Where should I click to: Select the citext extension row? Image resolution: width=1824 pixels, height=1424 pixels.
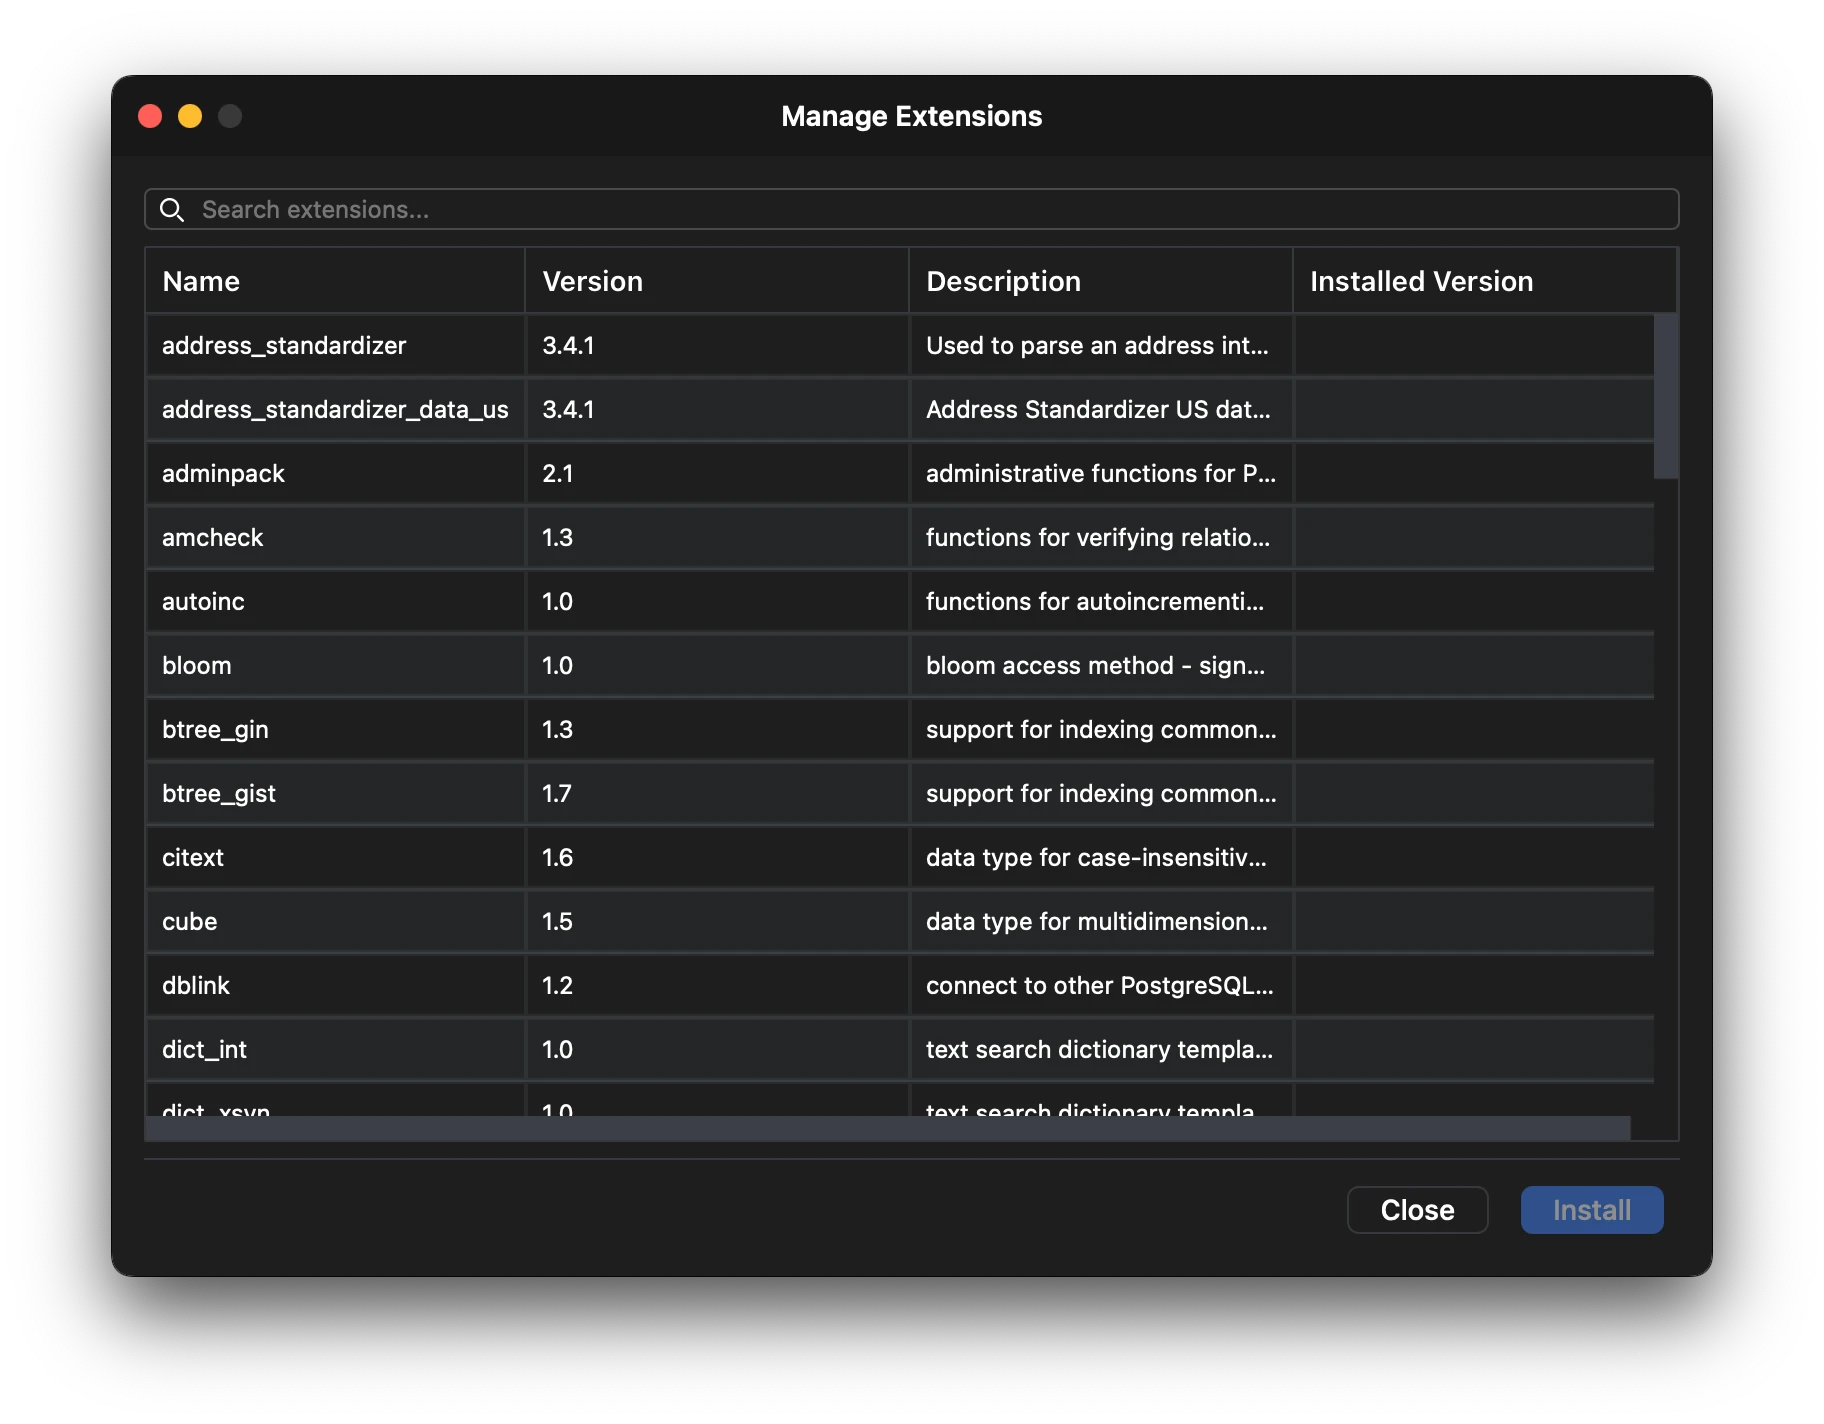(193, 858)
